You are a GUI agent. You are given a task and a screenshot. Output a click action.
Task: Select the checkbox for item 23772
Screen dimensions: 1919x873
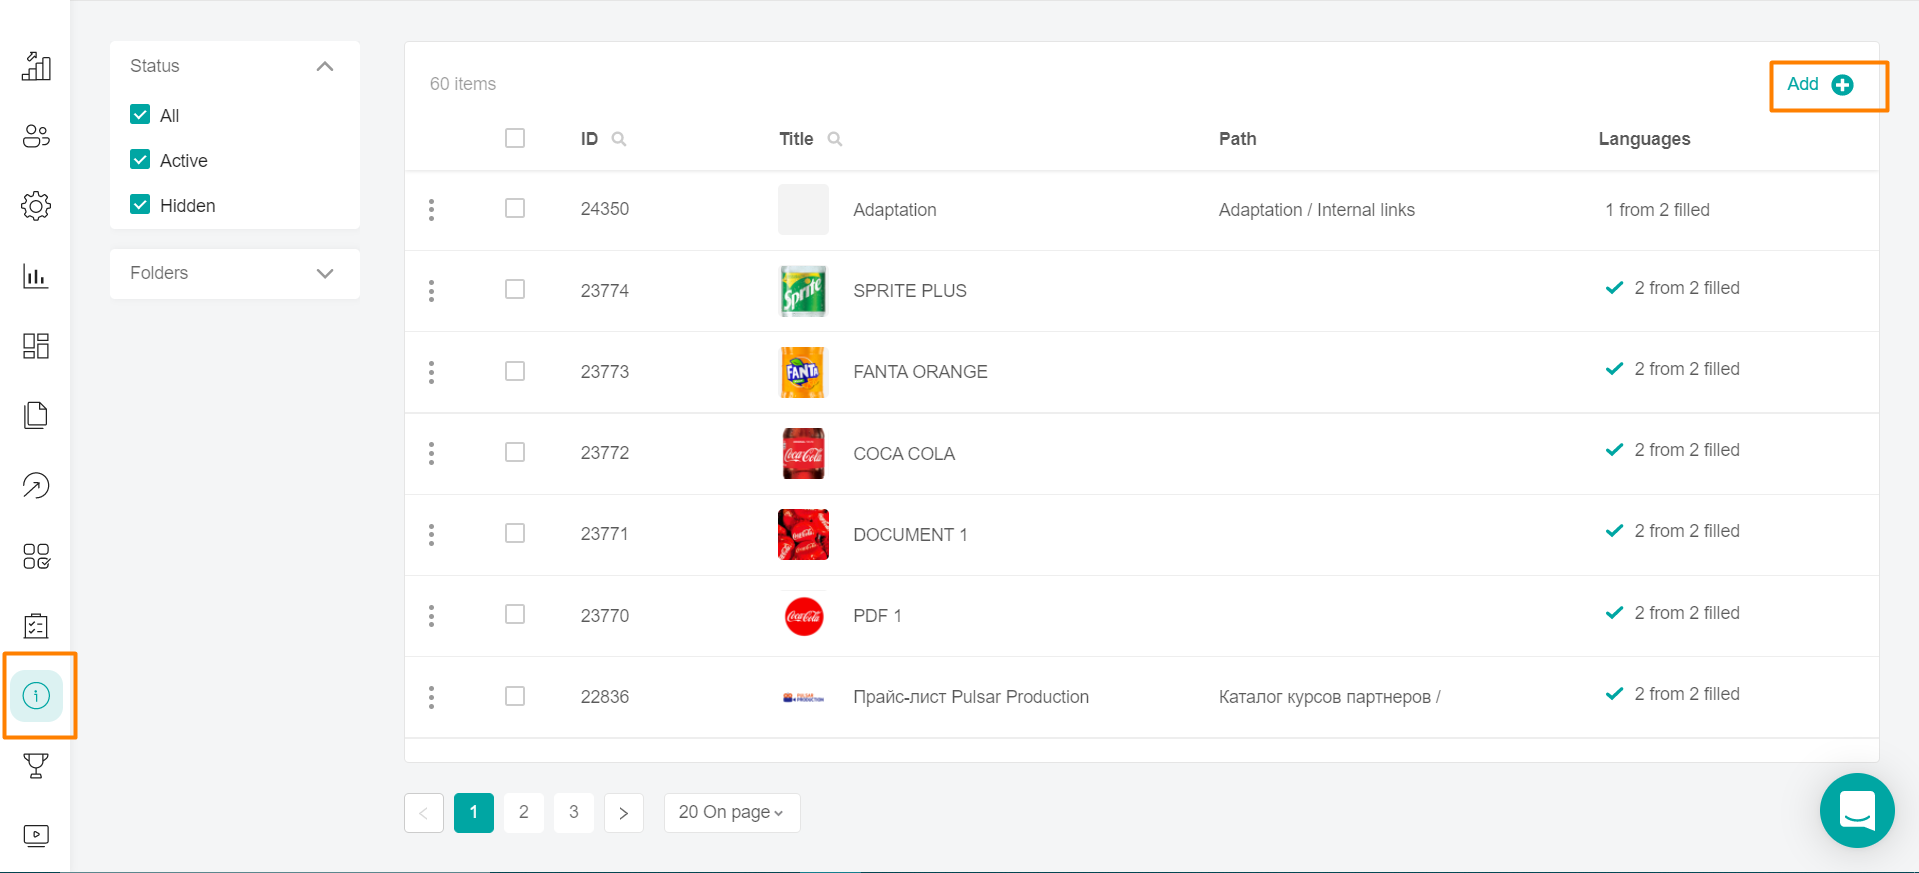click(515, 452)
